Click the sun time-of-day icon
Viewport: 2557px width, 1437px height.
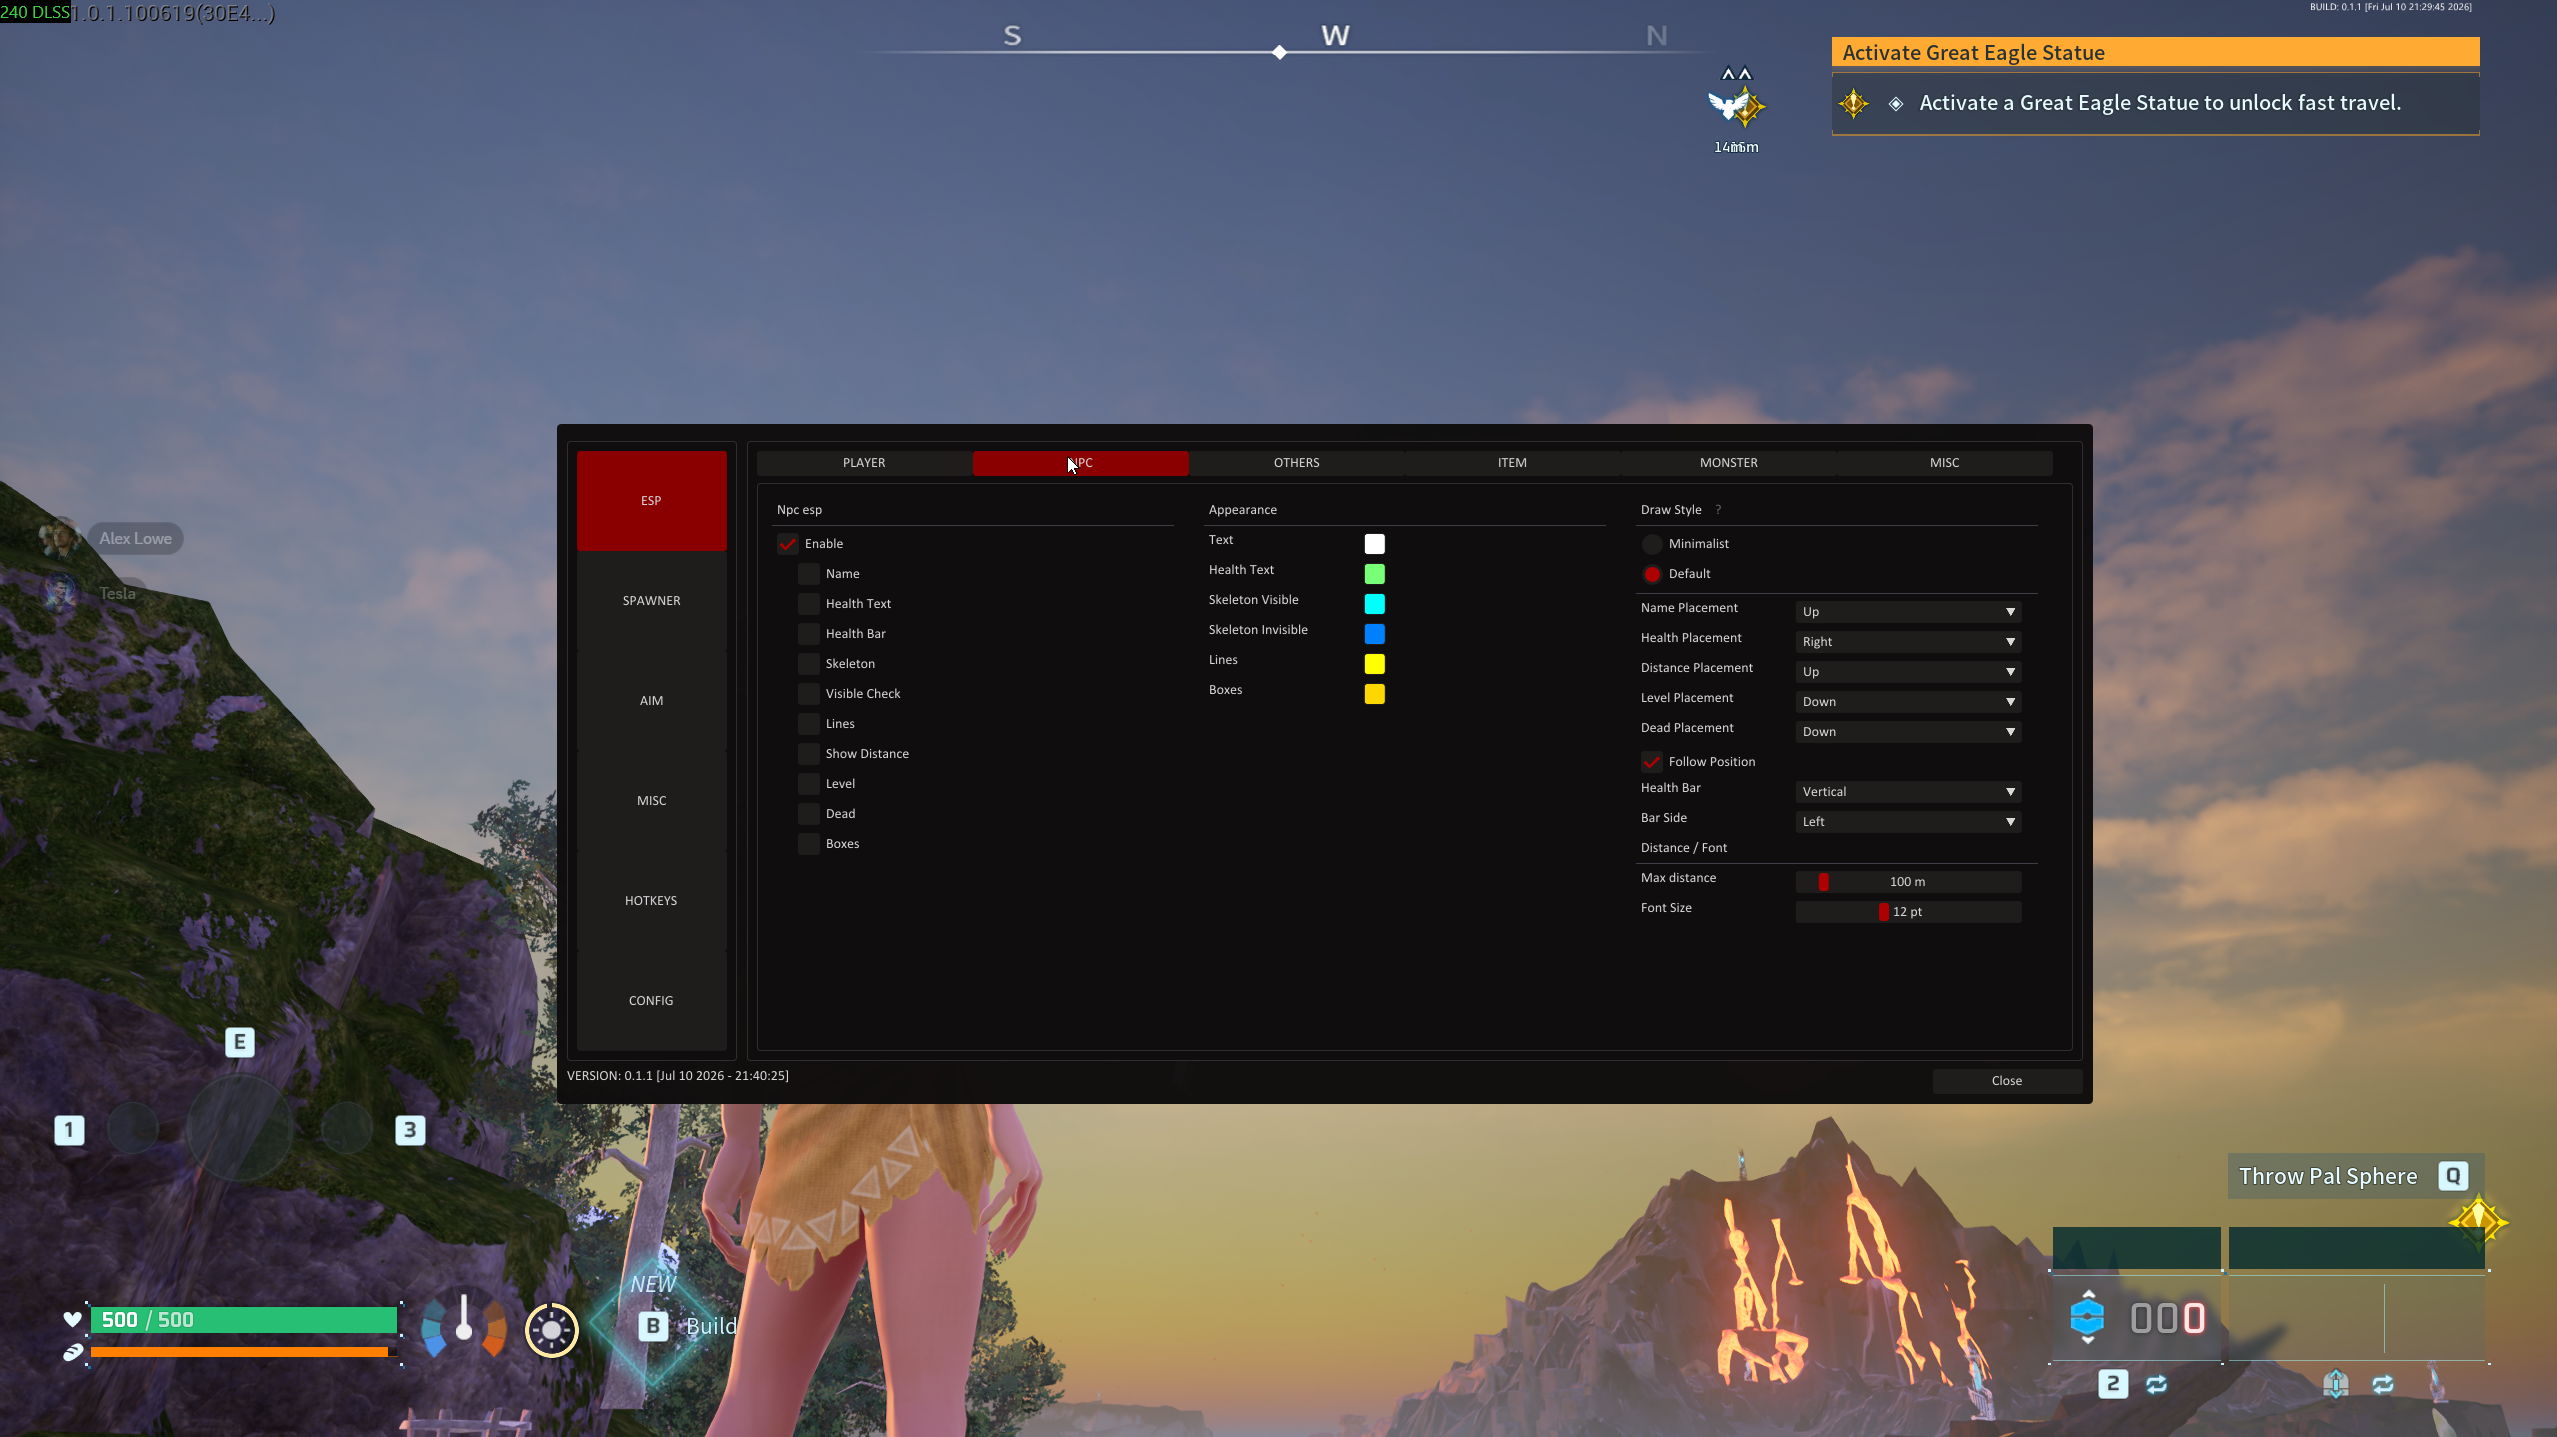point(552,1329)
